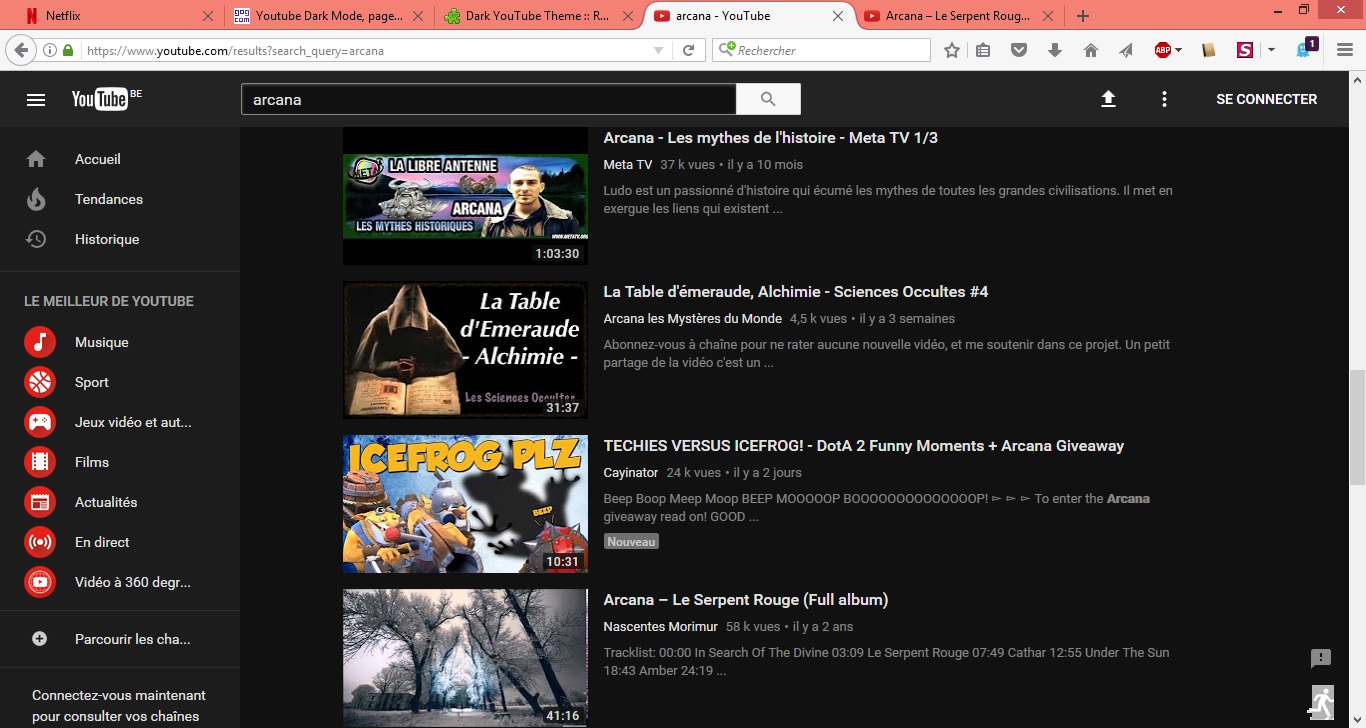The width and height of the screenshot is (1366, 728).
Task: Click SE CONNECTER sign-in button
Action: [x=1266, y=99]
